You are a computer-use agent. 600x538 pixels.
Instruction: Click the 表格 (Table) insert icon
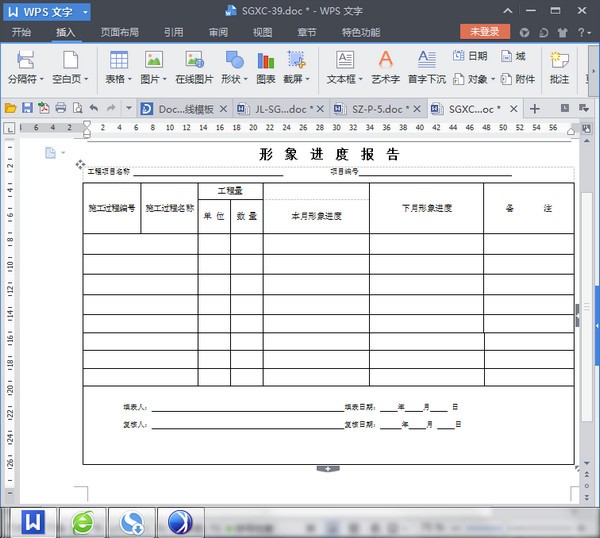[x=118, y=60]
